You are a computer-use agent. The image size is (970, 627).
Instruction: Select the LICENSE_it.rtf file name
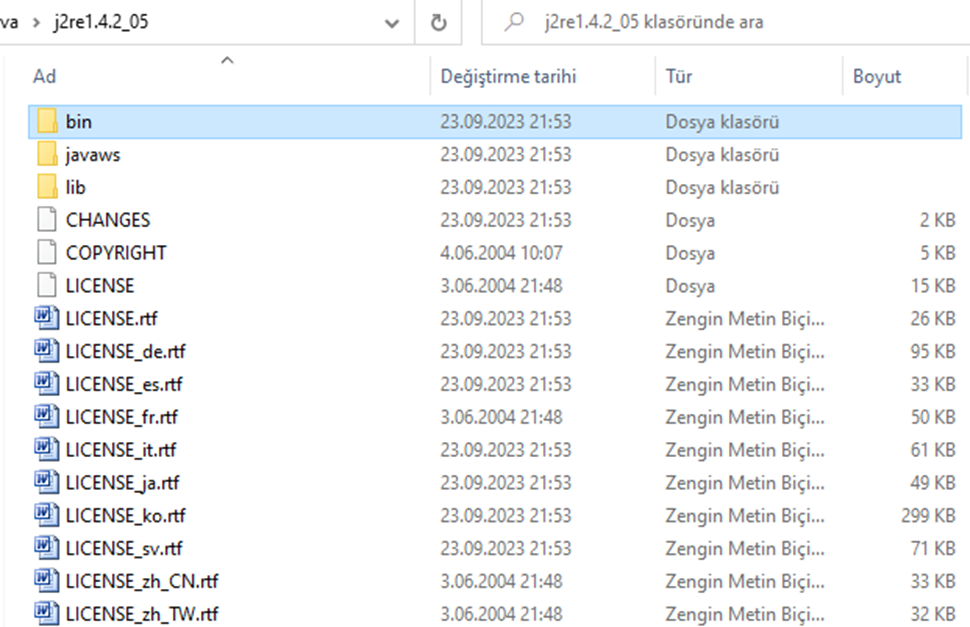pyautogui.click(x=121, y=449)
